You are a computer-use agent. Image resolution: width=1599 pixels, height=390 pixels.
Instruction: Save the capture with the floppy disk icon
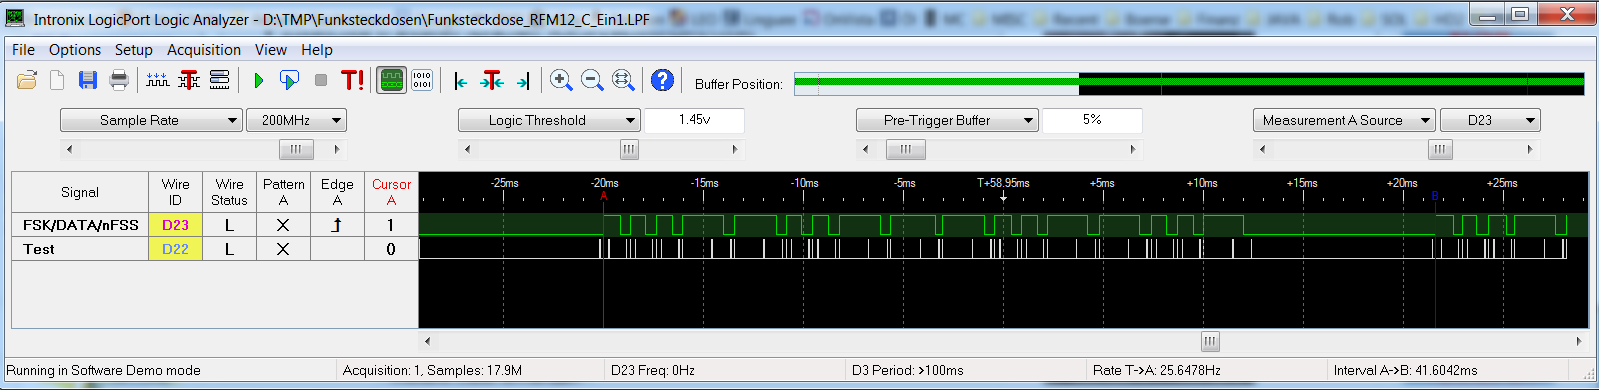tap(88, 80)
